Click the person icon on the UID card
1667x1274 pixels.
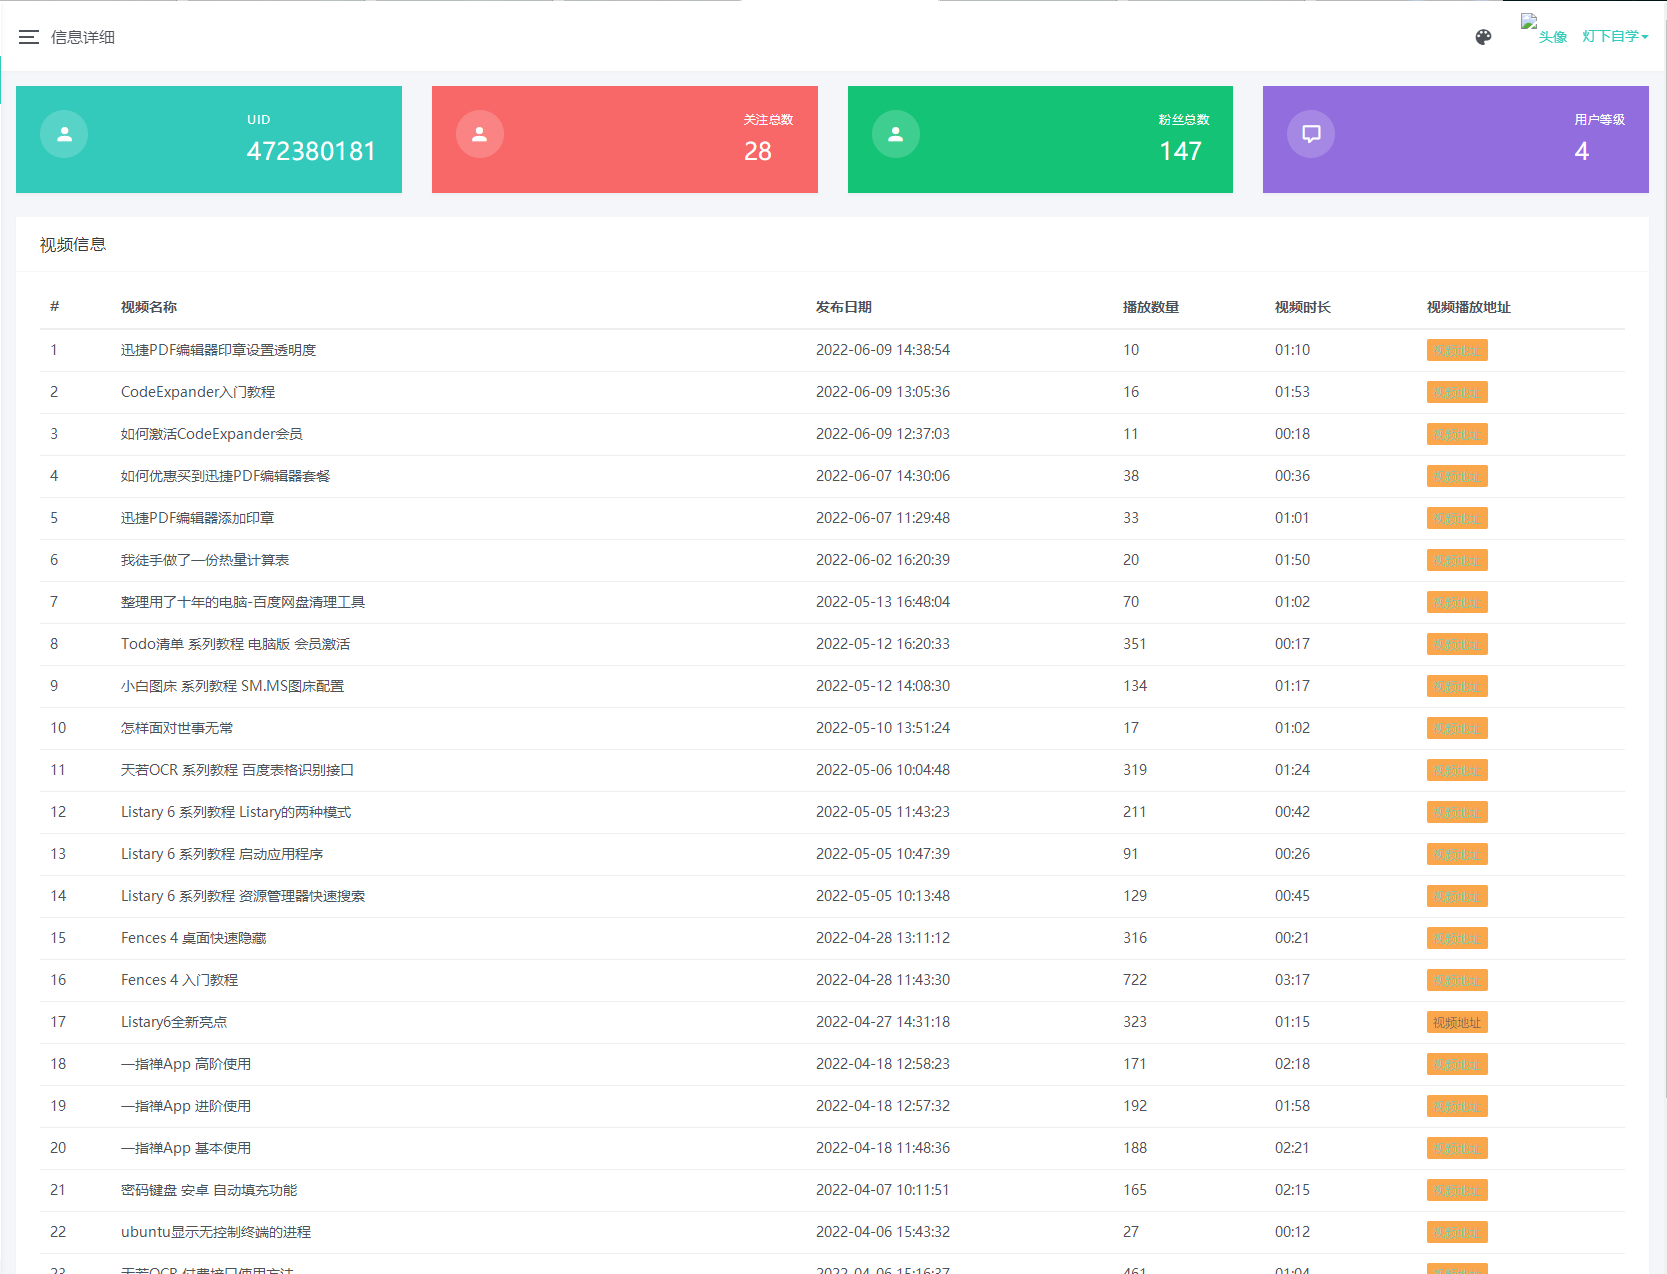tap(64, 133)
